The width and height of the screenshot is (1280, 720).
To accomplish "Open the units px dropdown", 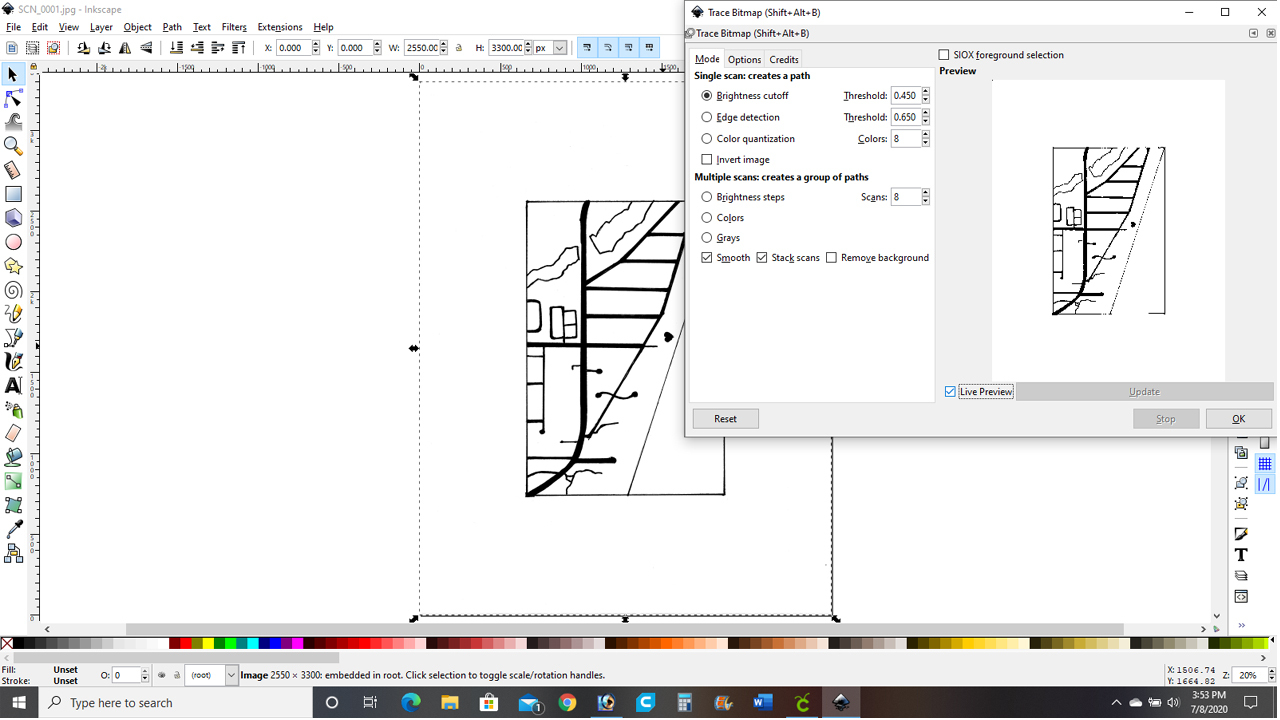I will pos(560,48).
